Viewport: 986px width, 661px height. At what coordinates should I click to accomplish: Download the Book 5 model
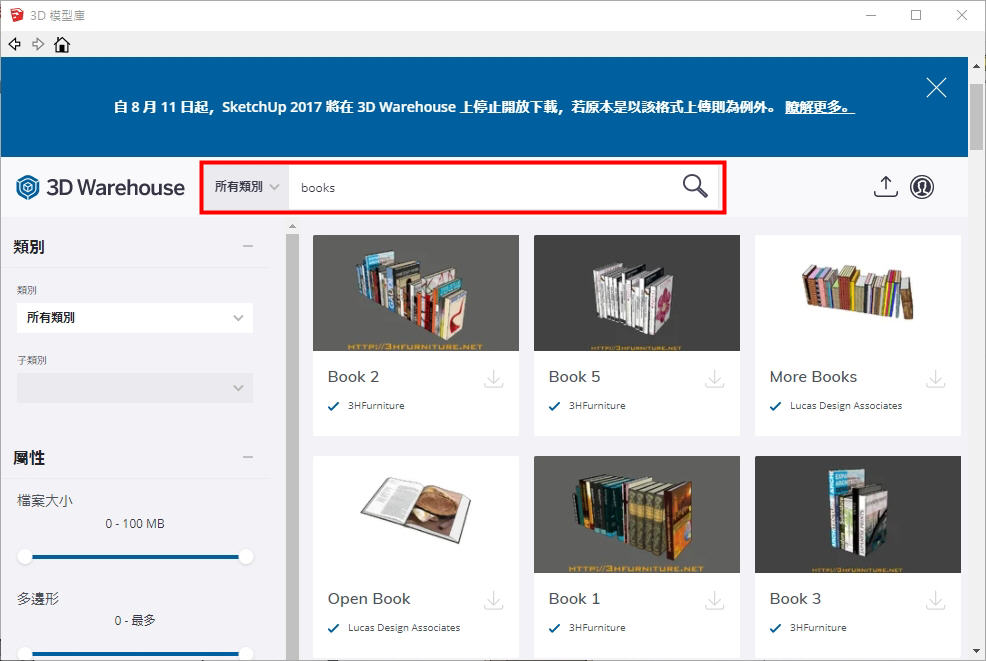coord(714,379)
